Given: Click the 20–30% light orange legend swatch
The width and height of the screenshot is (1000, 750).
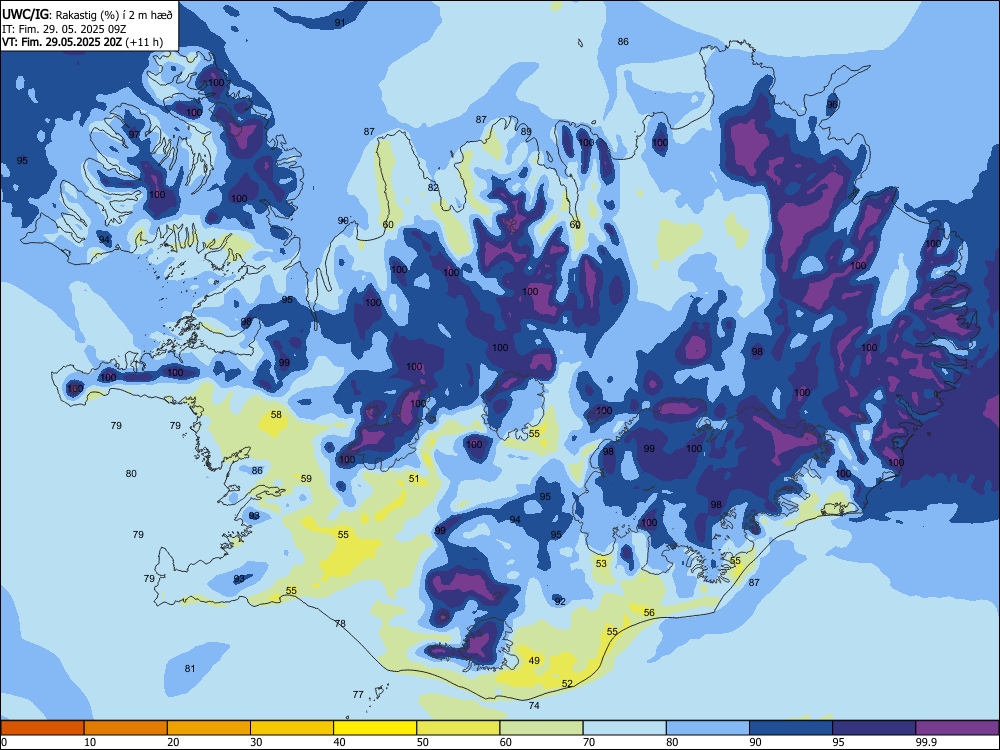Looking at the screenshot, I should [x=209, y=728].
